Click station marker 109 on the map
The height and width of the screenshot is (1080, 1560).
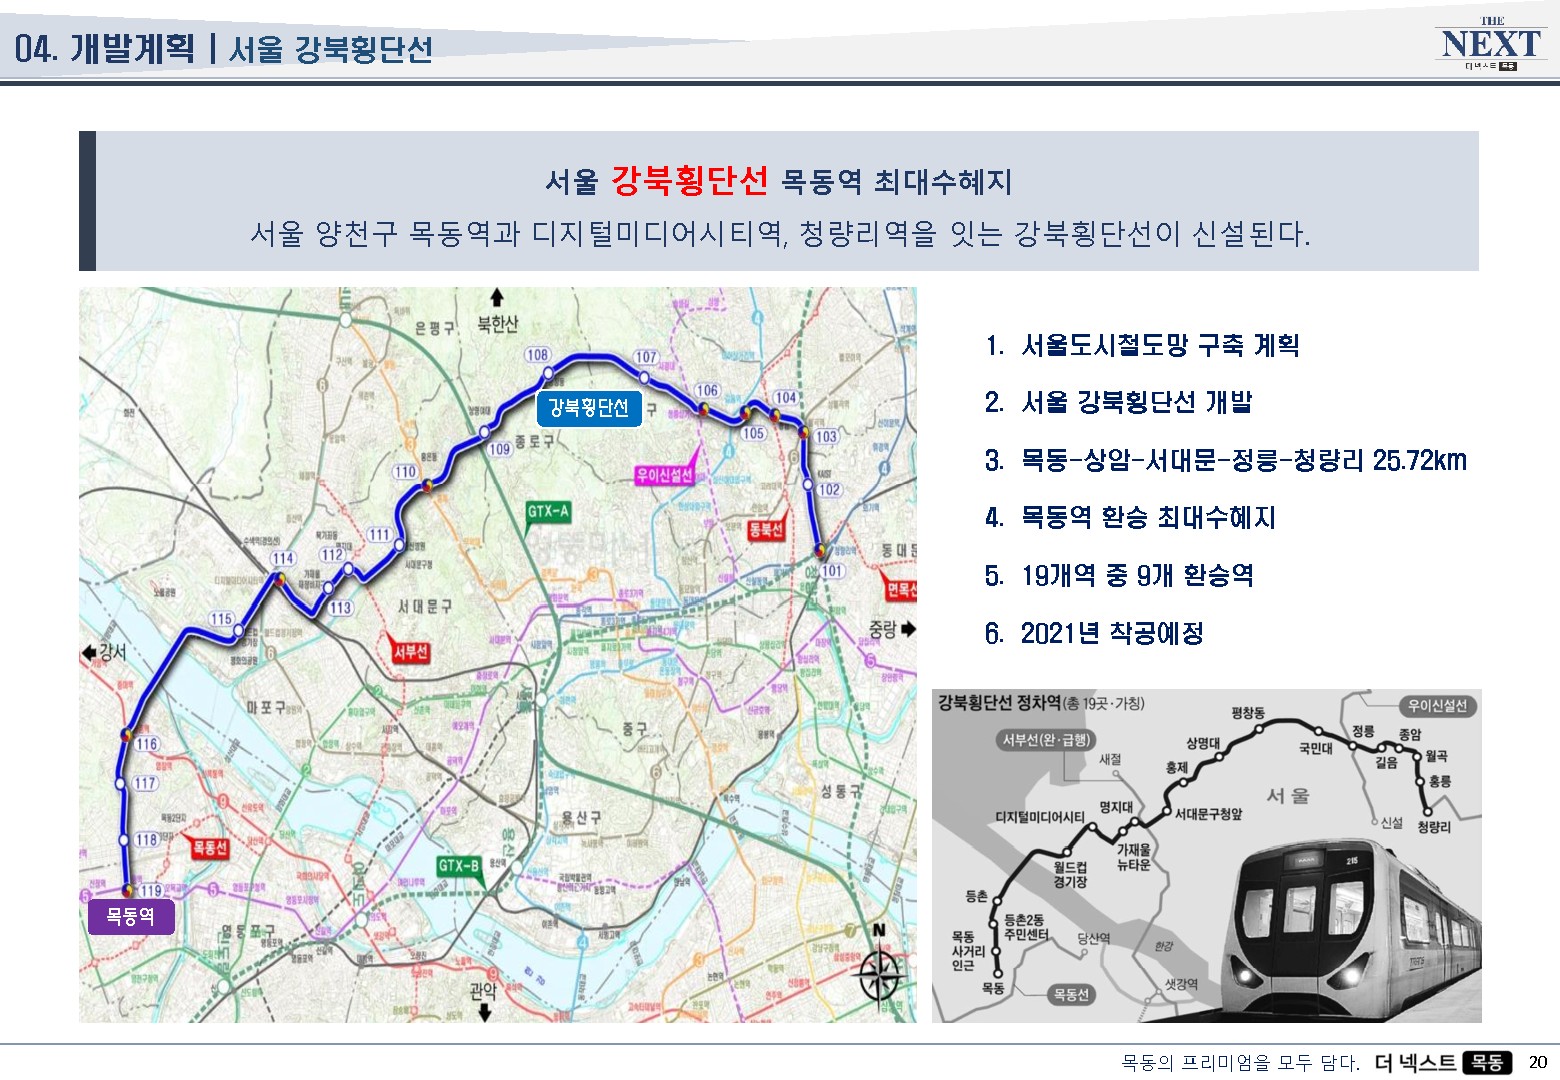[x=500, y=448]
